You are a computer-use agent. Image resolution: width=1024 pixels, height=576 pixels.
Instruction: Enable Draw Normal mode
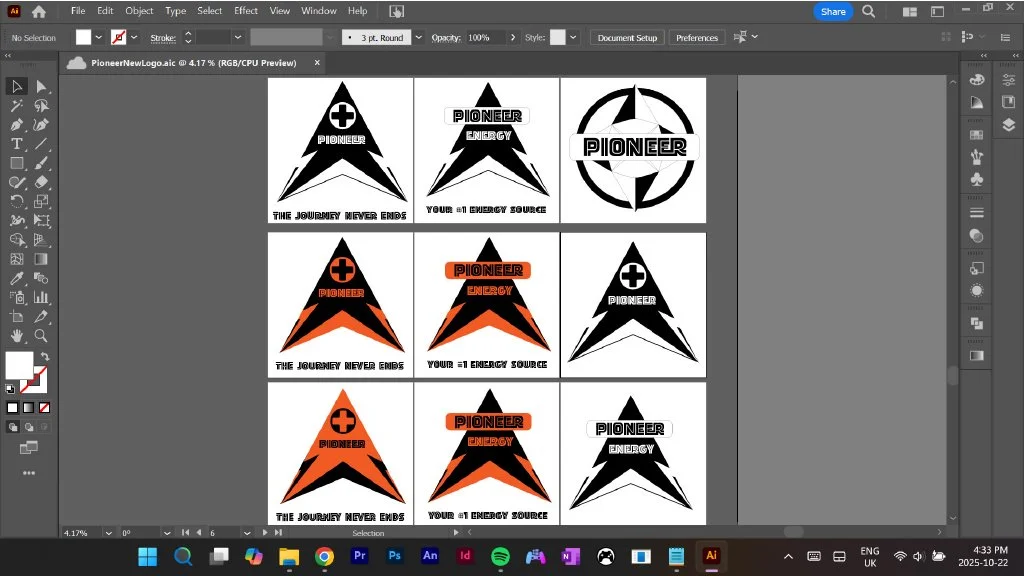12,427
